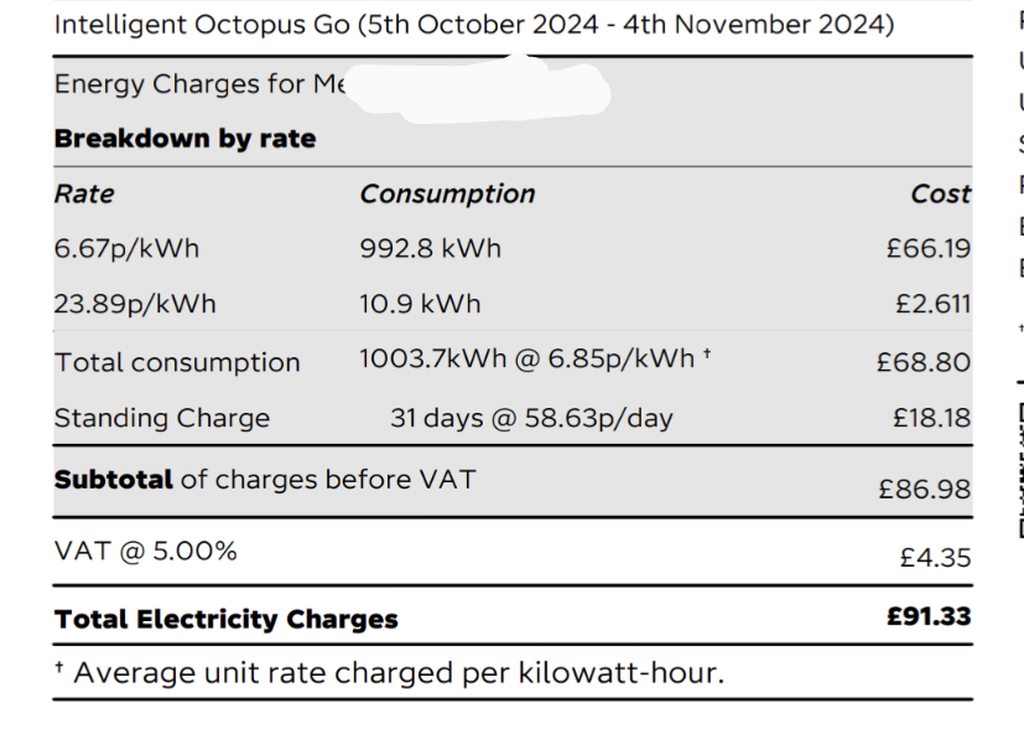1024x734 pixels.
Task: Click the 'Total Electricity Charges' label
Action: point(226,619)
